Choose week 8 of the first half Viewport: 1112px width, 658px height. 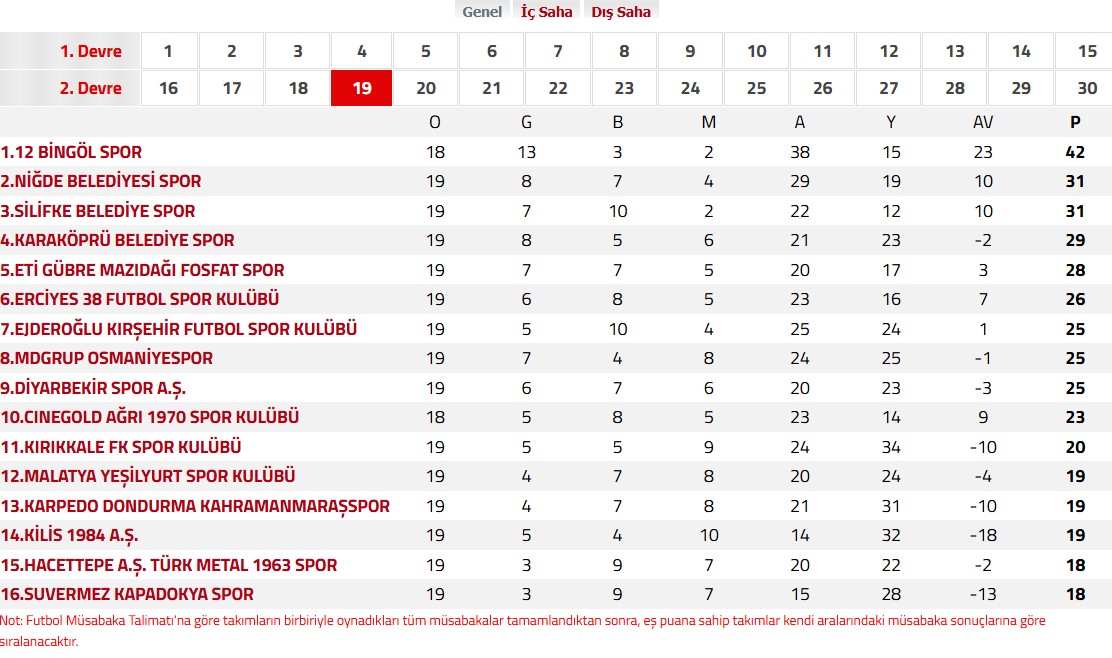(x=624, y=51)
